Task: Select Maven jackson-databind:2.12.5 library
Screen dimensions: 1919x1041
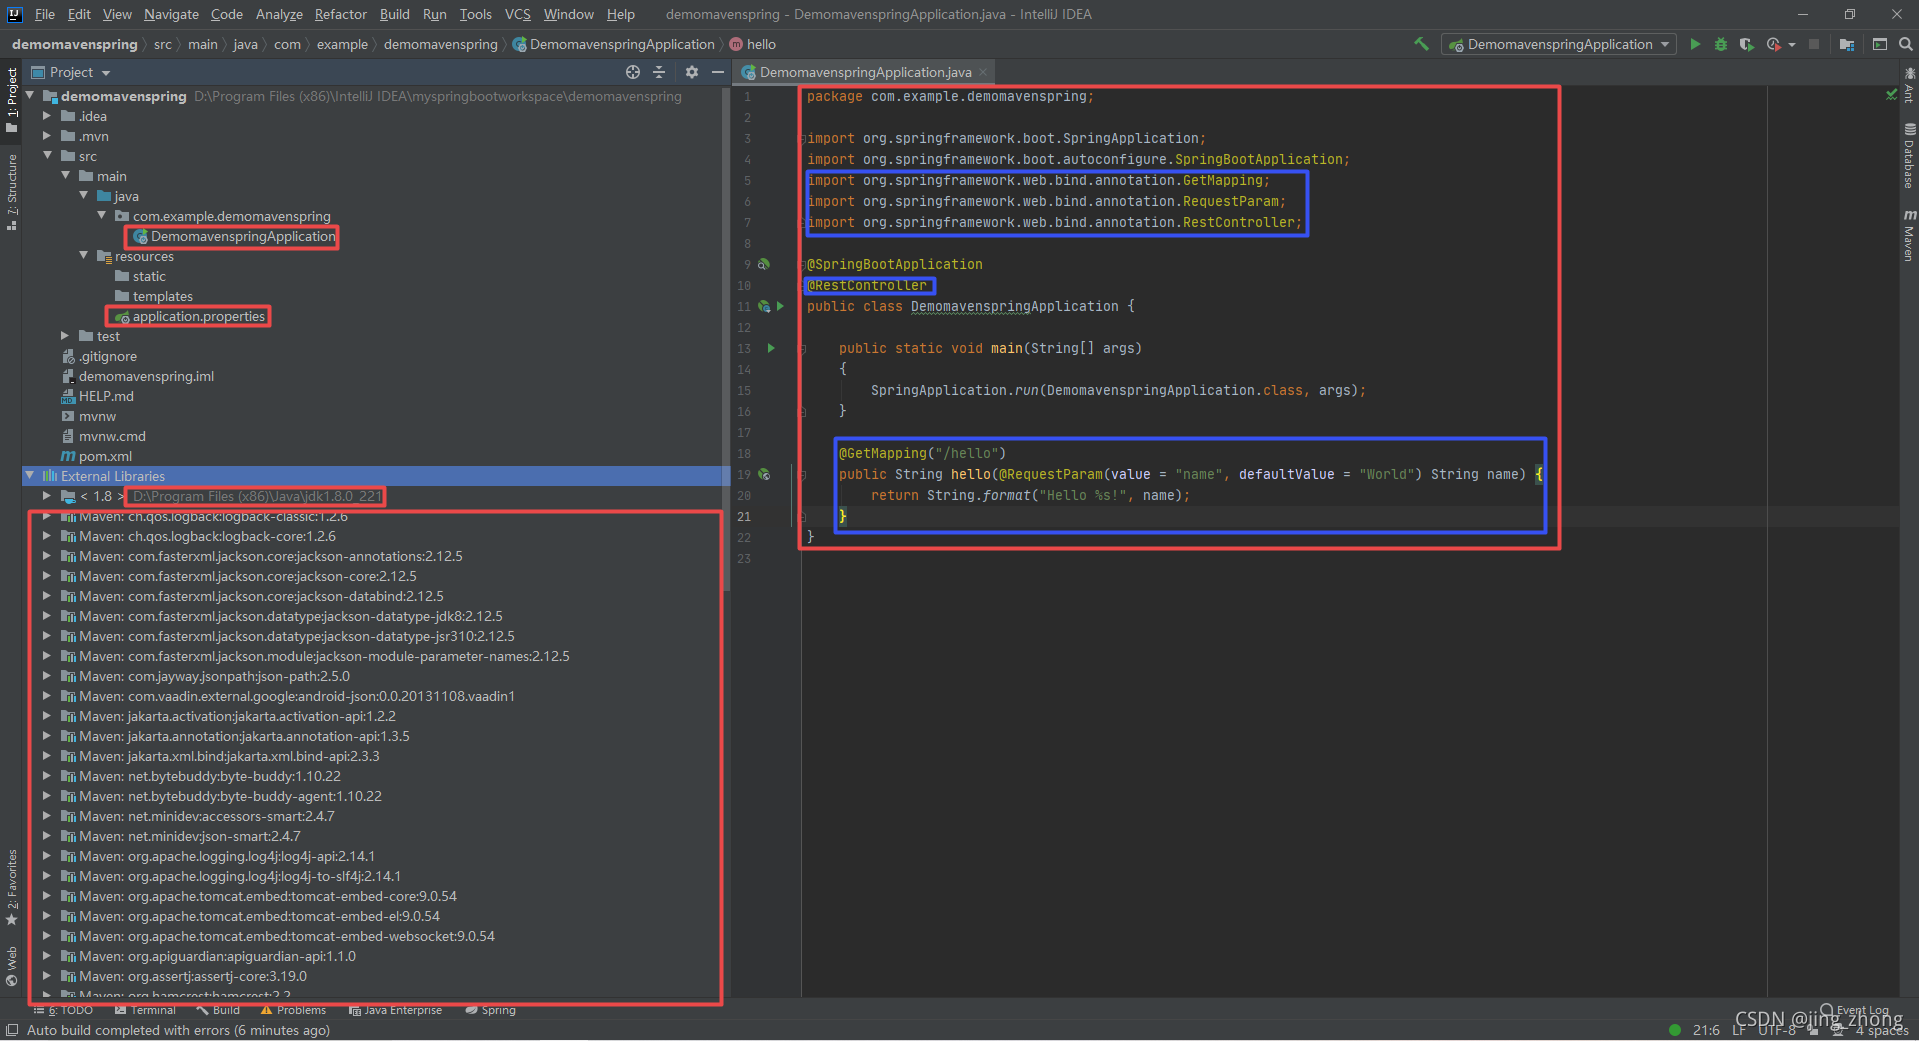Action: point(261,596)
